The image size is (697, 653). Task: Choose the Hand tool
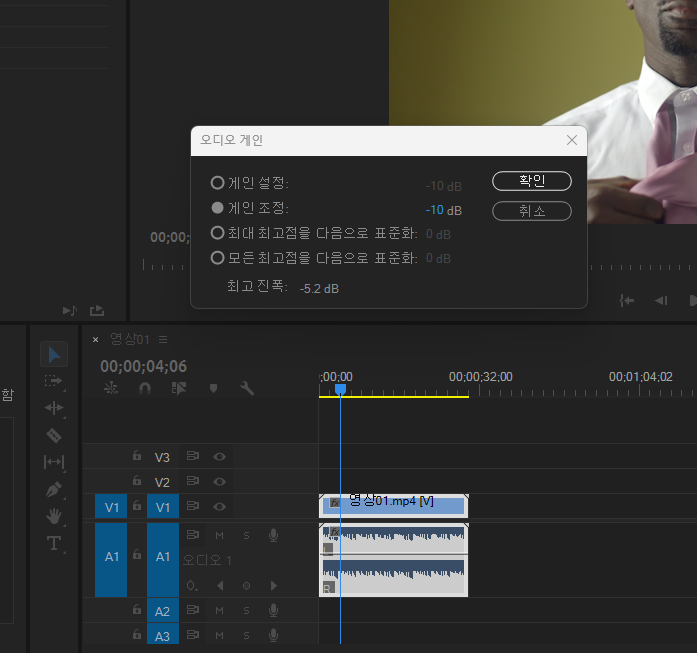click(x=54, y=516)
